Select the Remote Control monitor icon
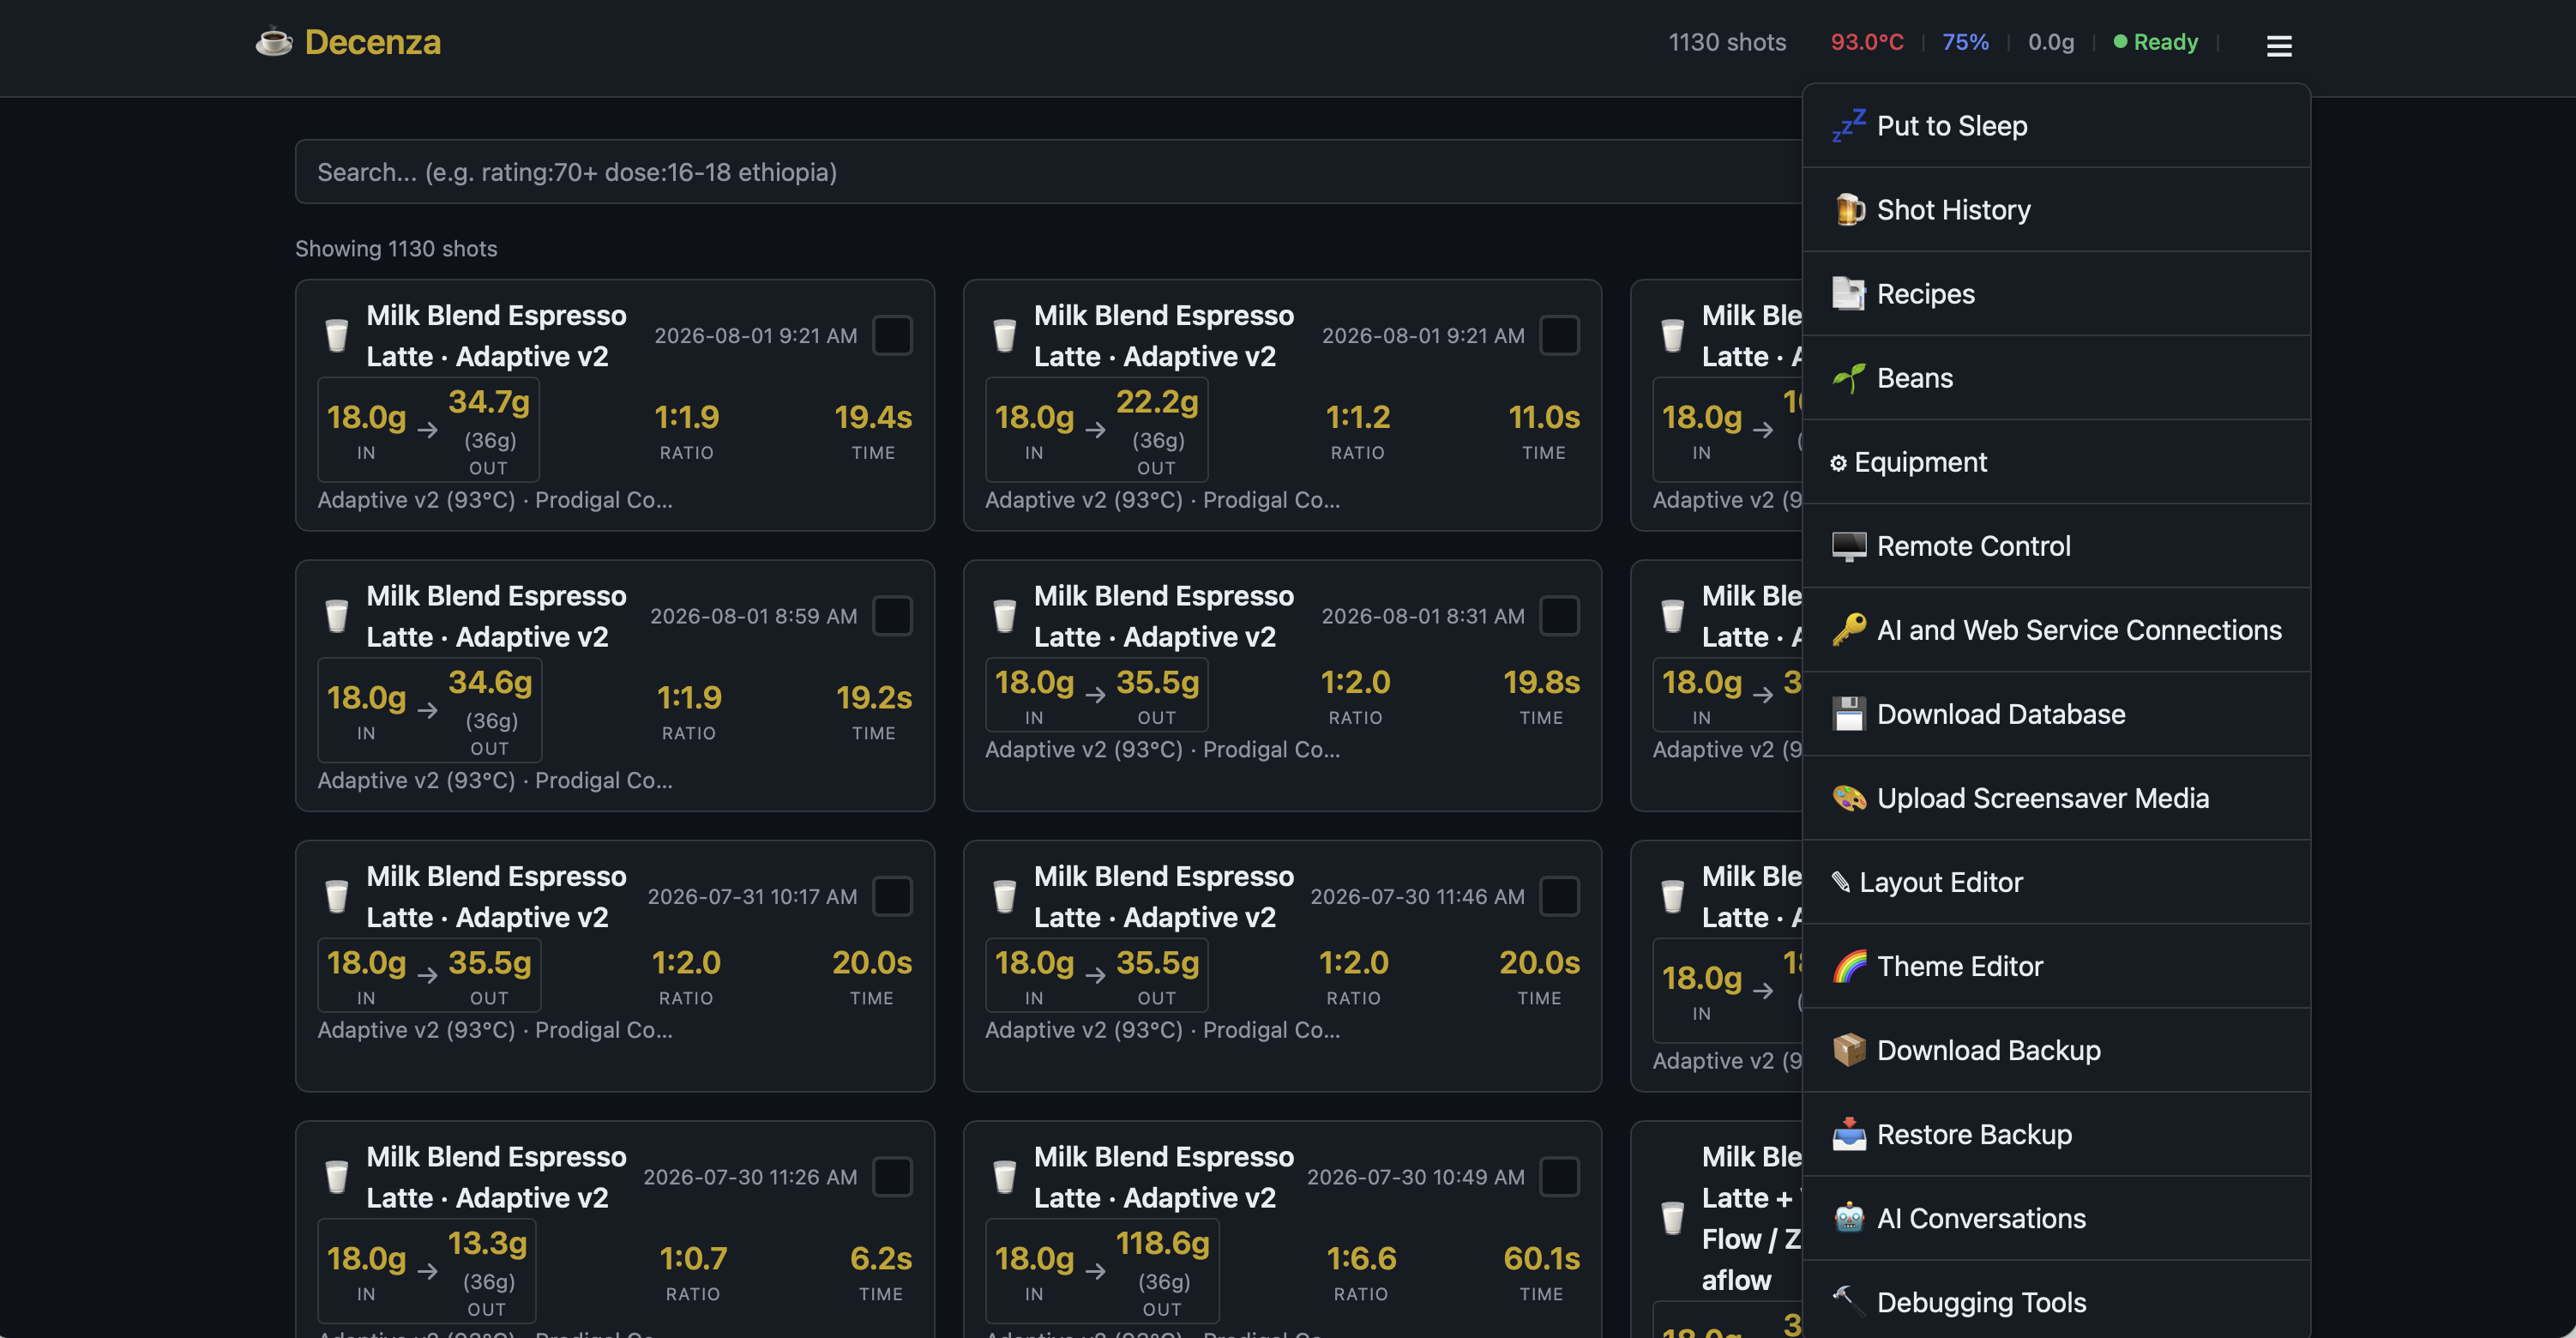Screen dimensions: 2576x1338 pos(1848,546)
